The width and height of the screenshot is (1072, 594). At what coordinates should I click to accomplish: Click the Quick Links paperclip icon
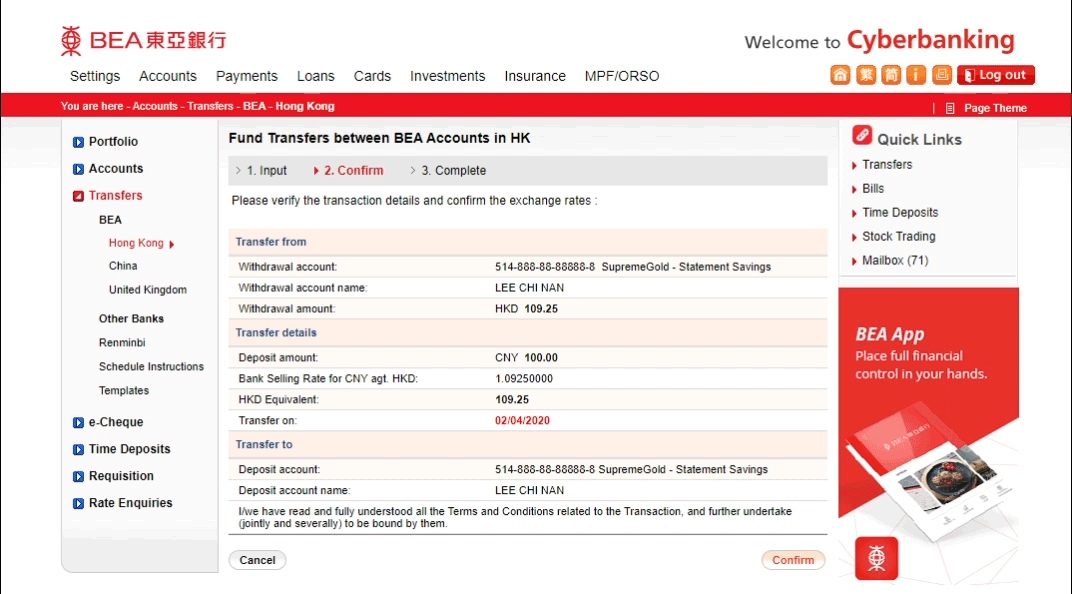(861, 135)
